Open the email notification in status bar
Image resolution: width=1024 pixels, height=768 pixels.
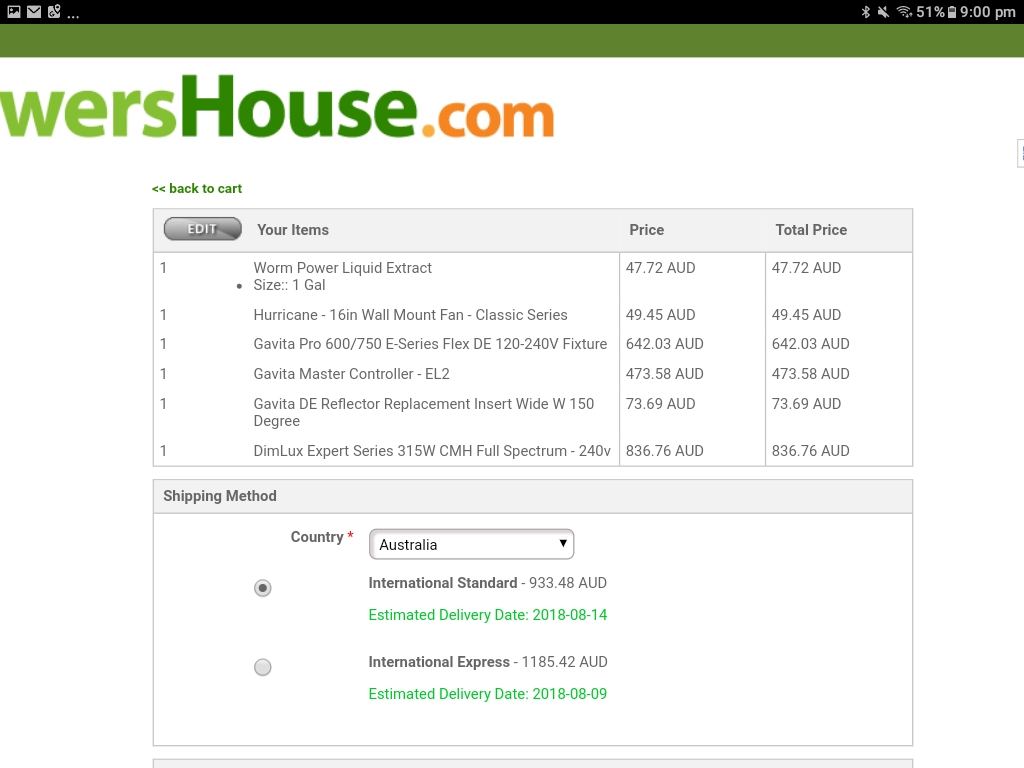pos(34,12)
